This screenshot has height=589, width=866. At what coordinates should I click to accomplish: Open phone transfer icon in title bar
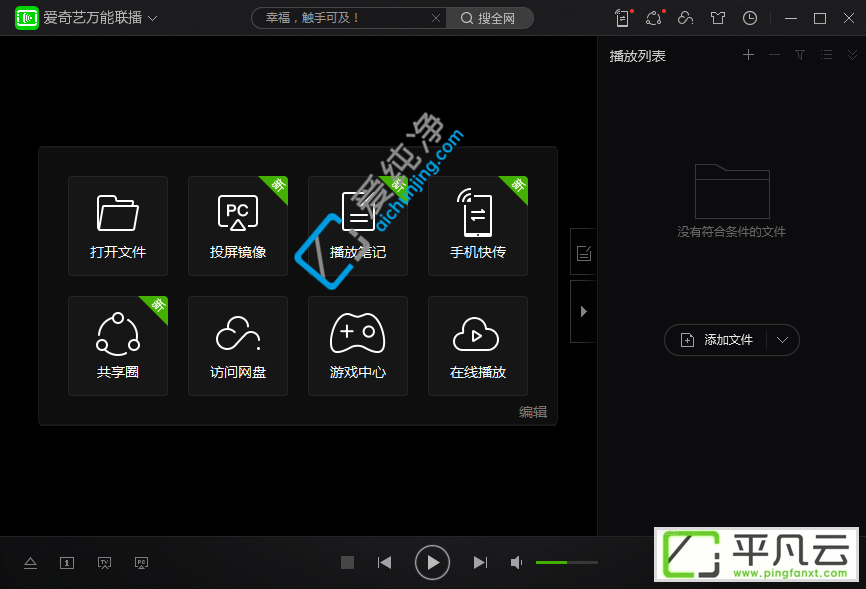tap(623, 18)
